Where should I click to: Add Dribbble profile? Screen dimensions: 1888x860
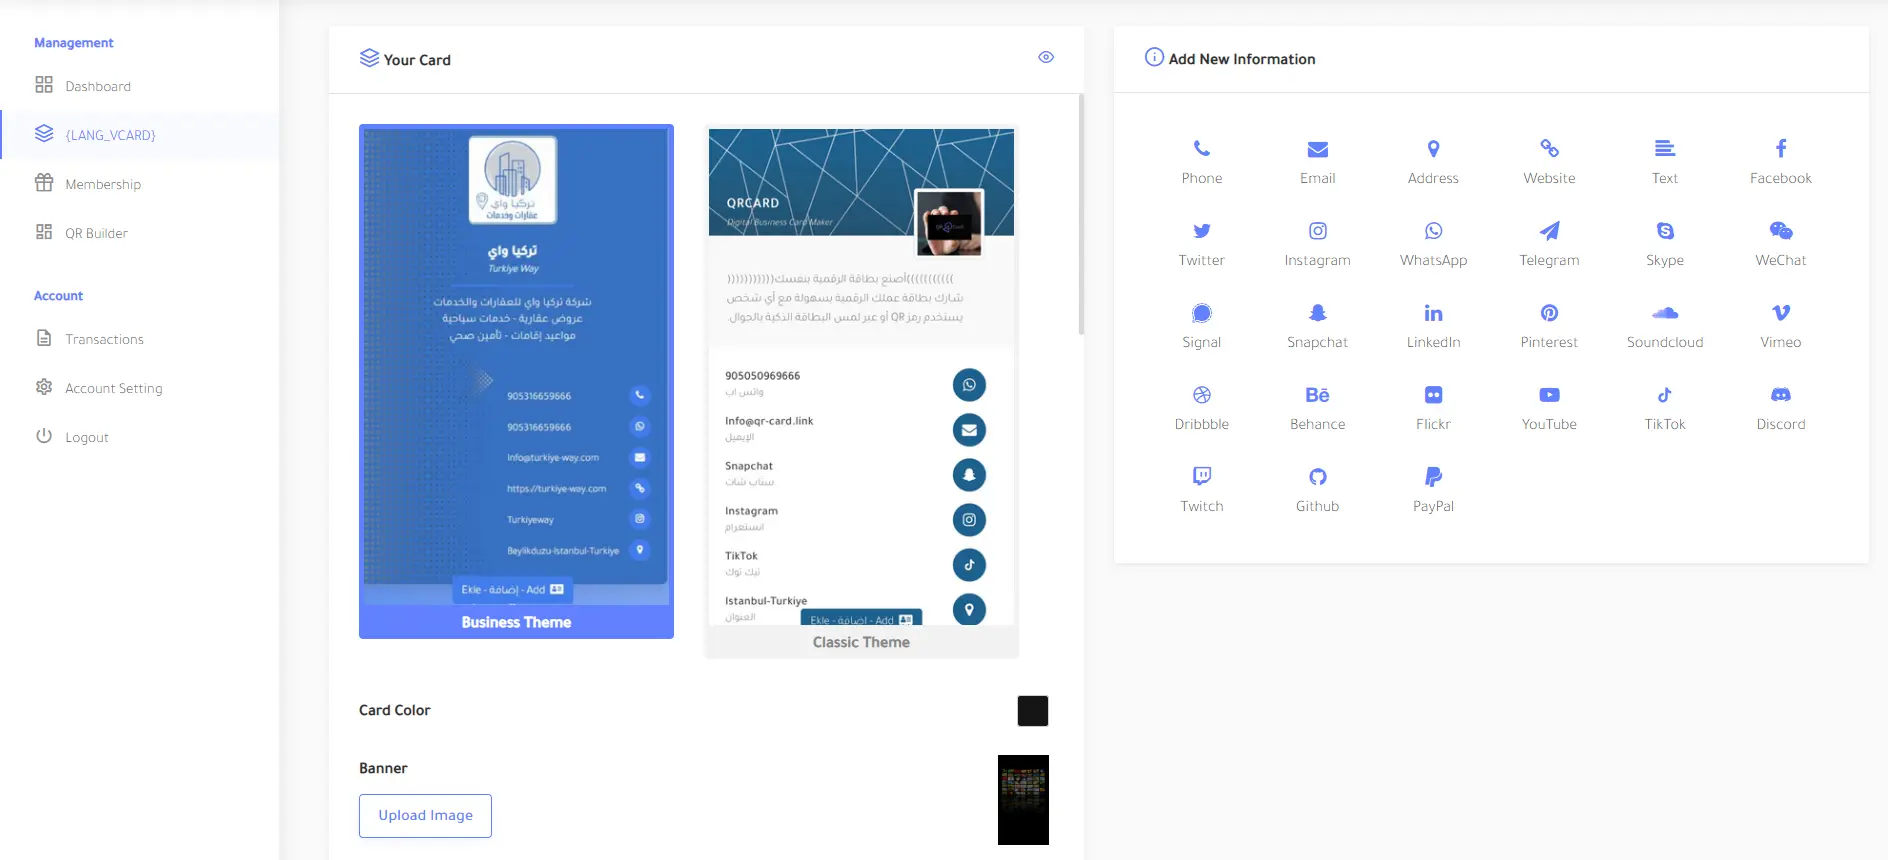1202,408
